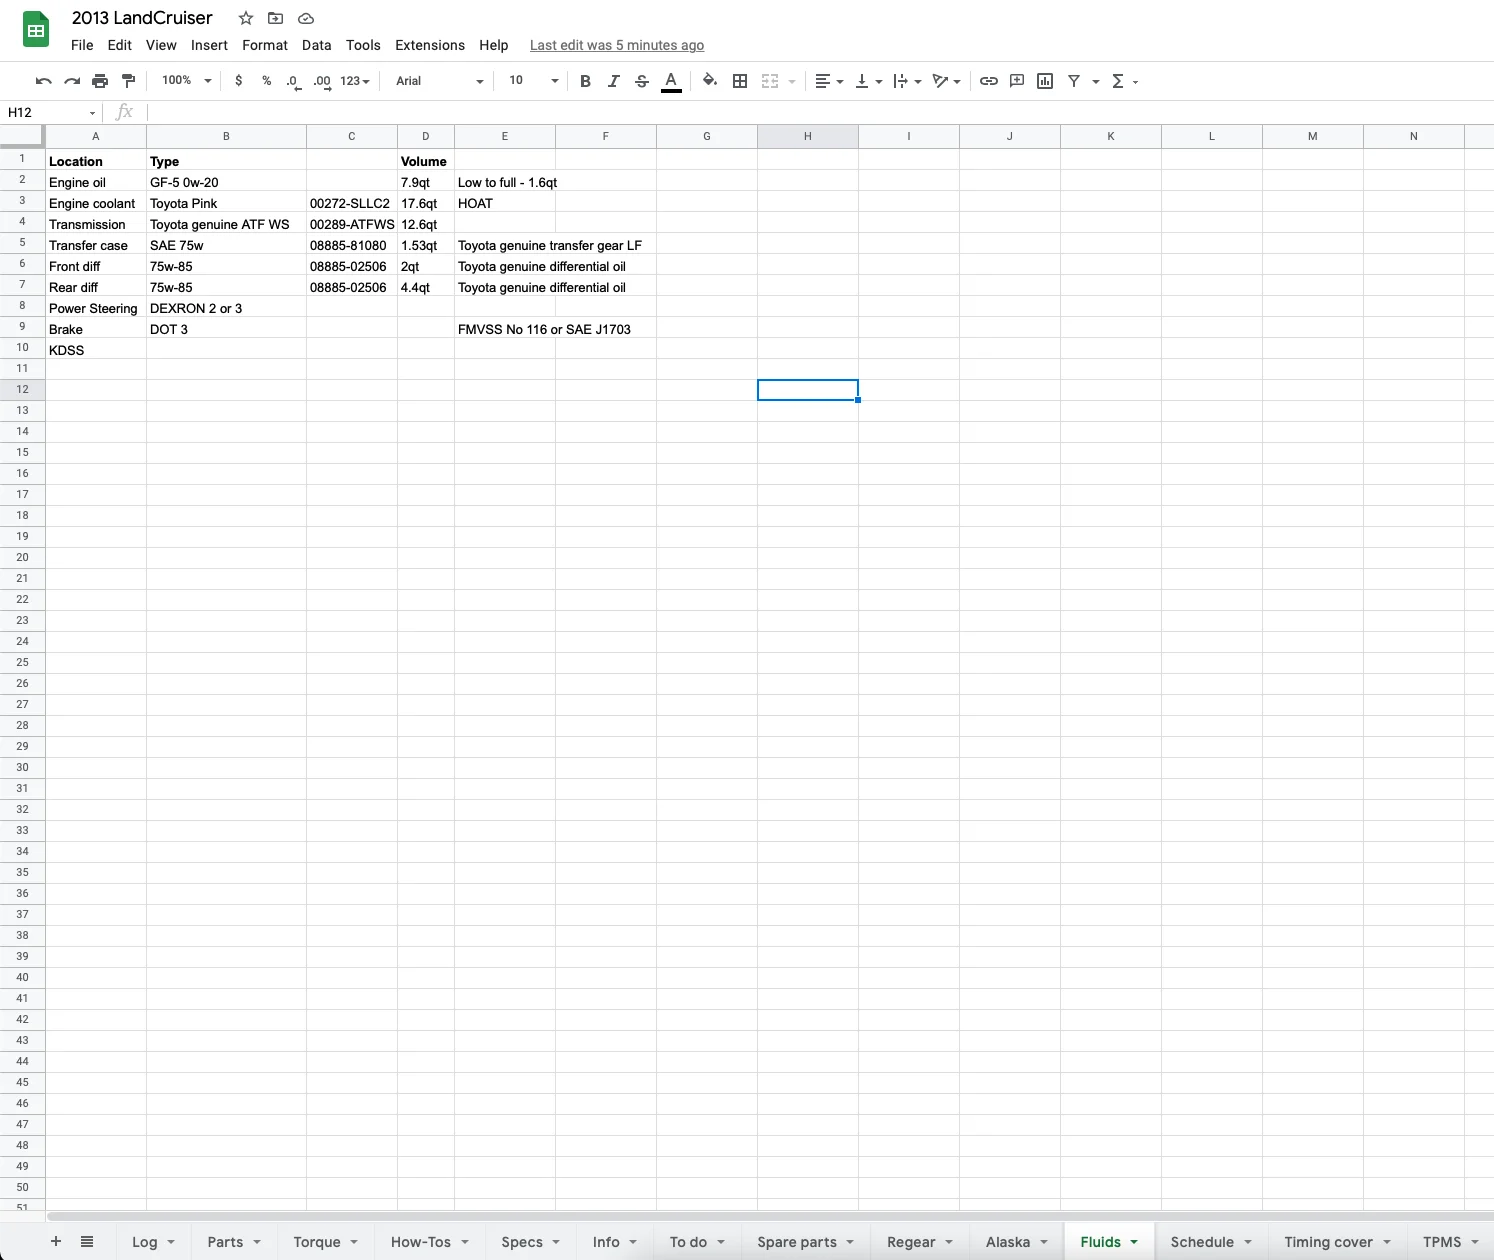This screenshot has width=1494, height=1260.
Task: Click the Name box showing H12
Action: pos(51,112)
